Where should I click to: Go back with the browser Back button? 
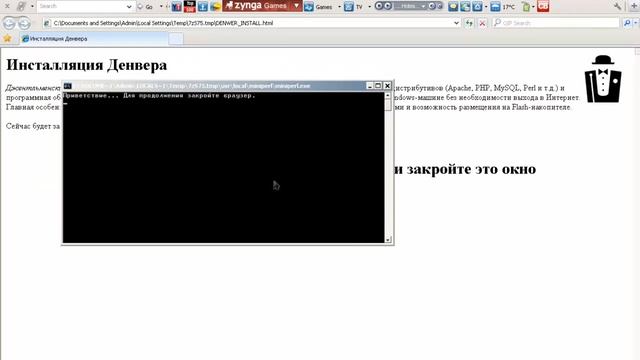pos(9,23)
